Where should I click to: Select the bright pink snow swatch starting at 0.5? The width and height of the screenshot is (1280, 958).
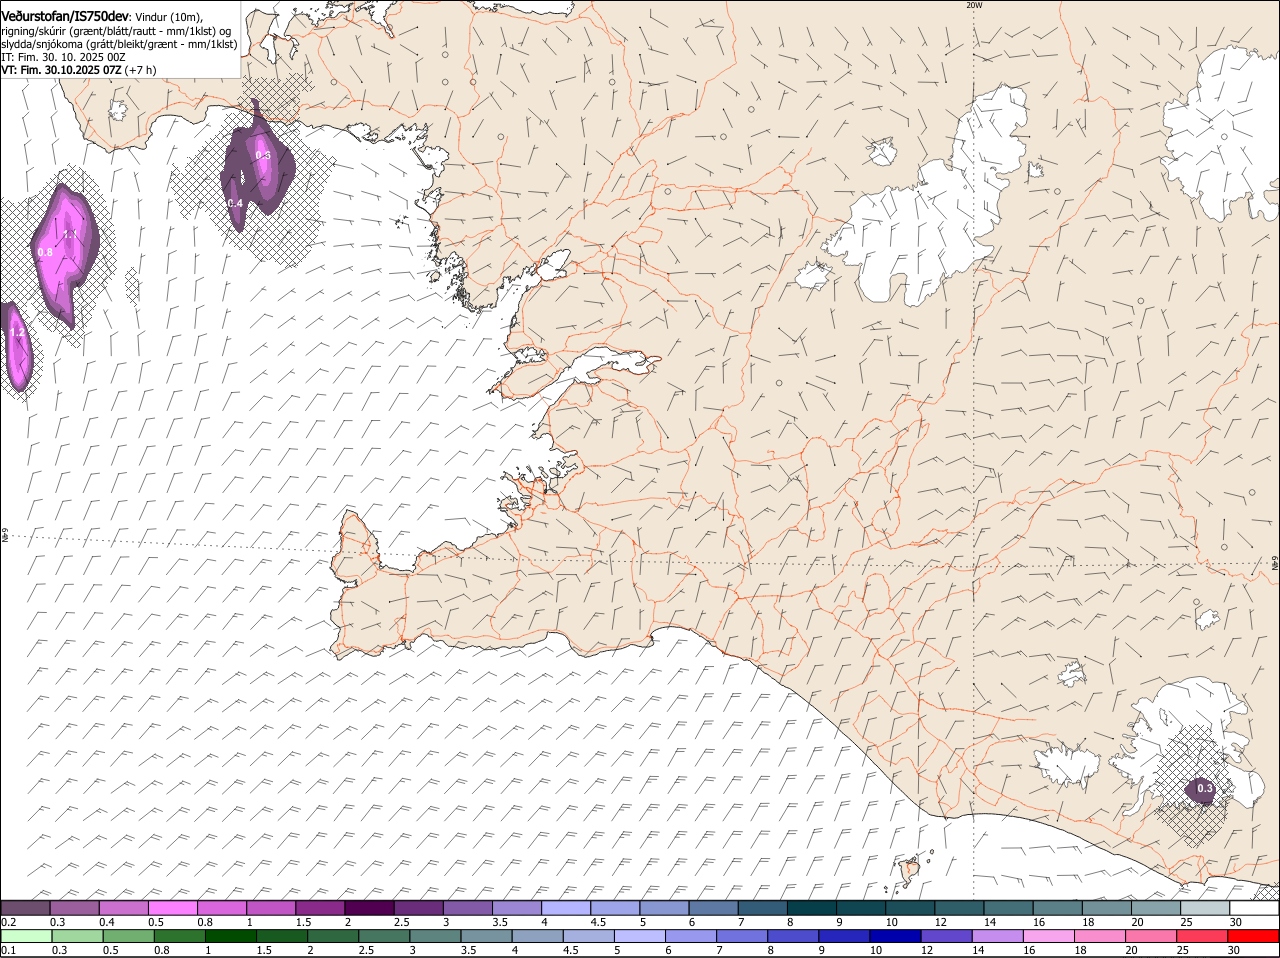[x=172, y=907]
